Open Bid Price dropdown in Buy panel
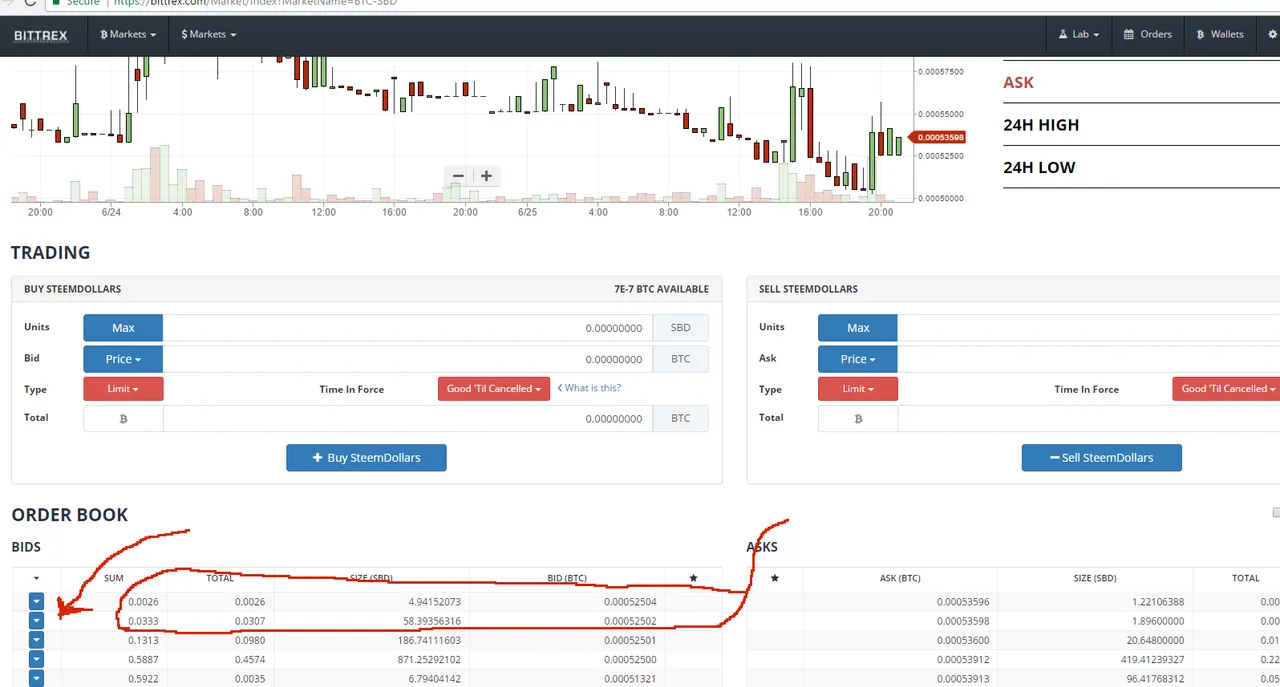The height and width of the screenshot is (687, 1280). 123,359
